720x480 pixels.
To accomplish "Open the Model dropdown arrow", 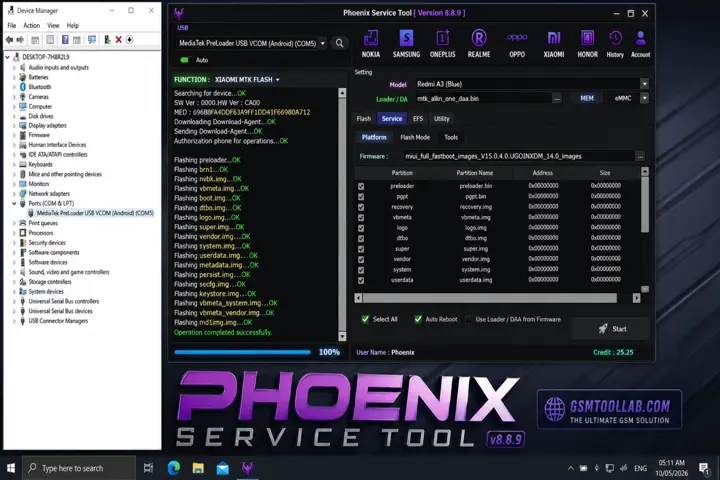I will click(x=645, y=84).
